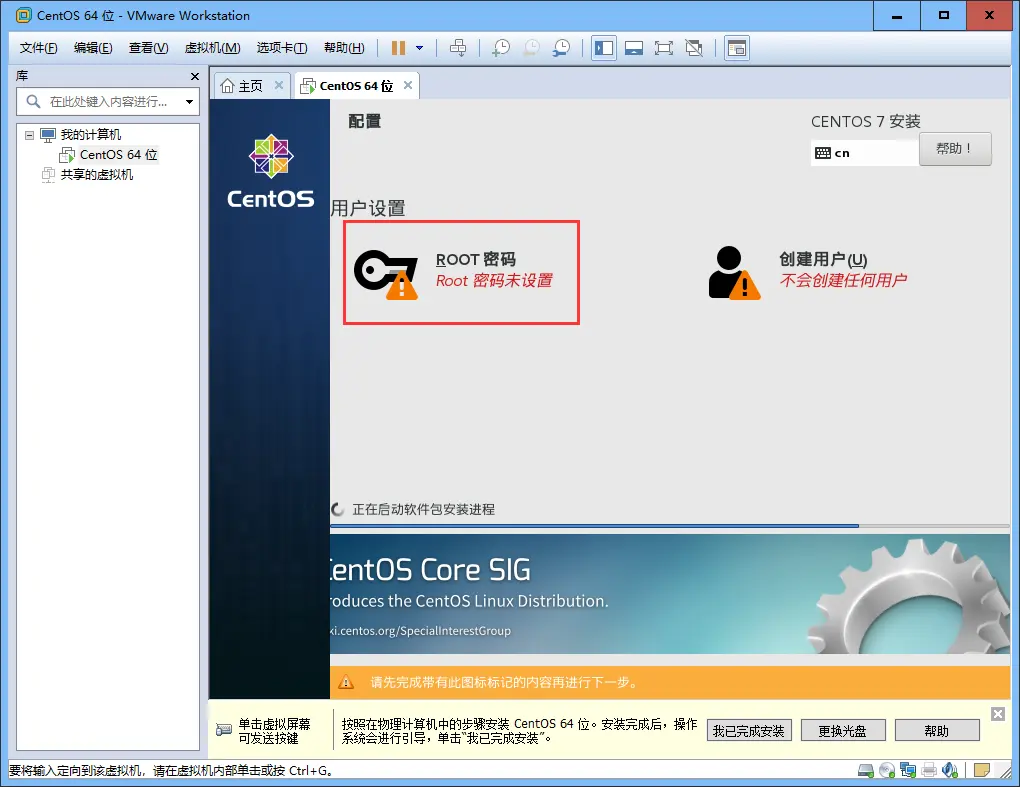This screenshot has height=787, width=1020.
Task: Select 我的计算机 in the library tree
Action: 90,135
